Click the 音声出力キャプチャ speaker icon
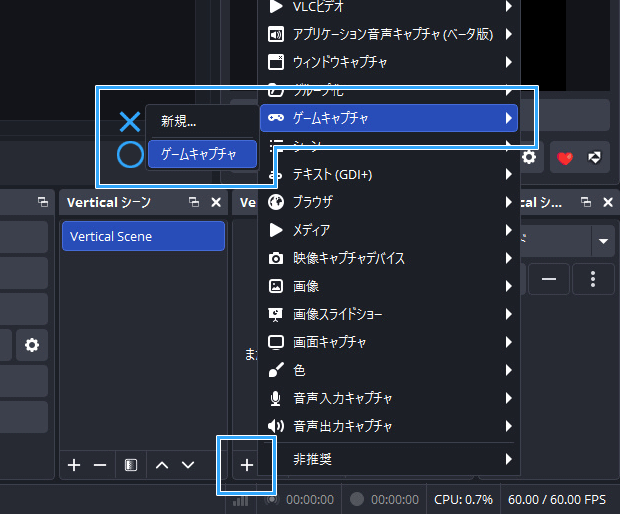This screenshot has height=514, width=620. 276,426
